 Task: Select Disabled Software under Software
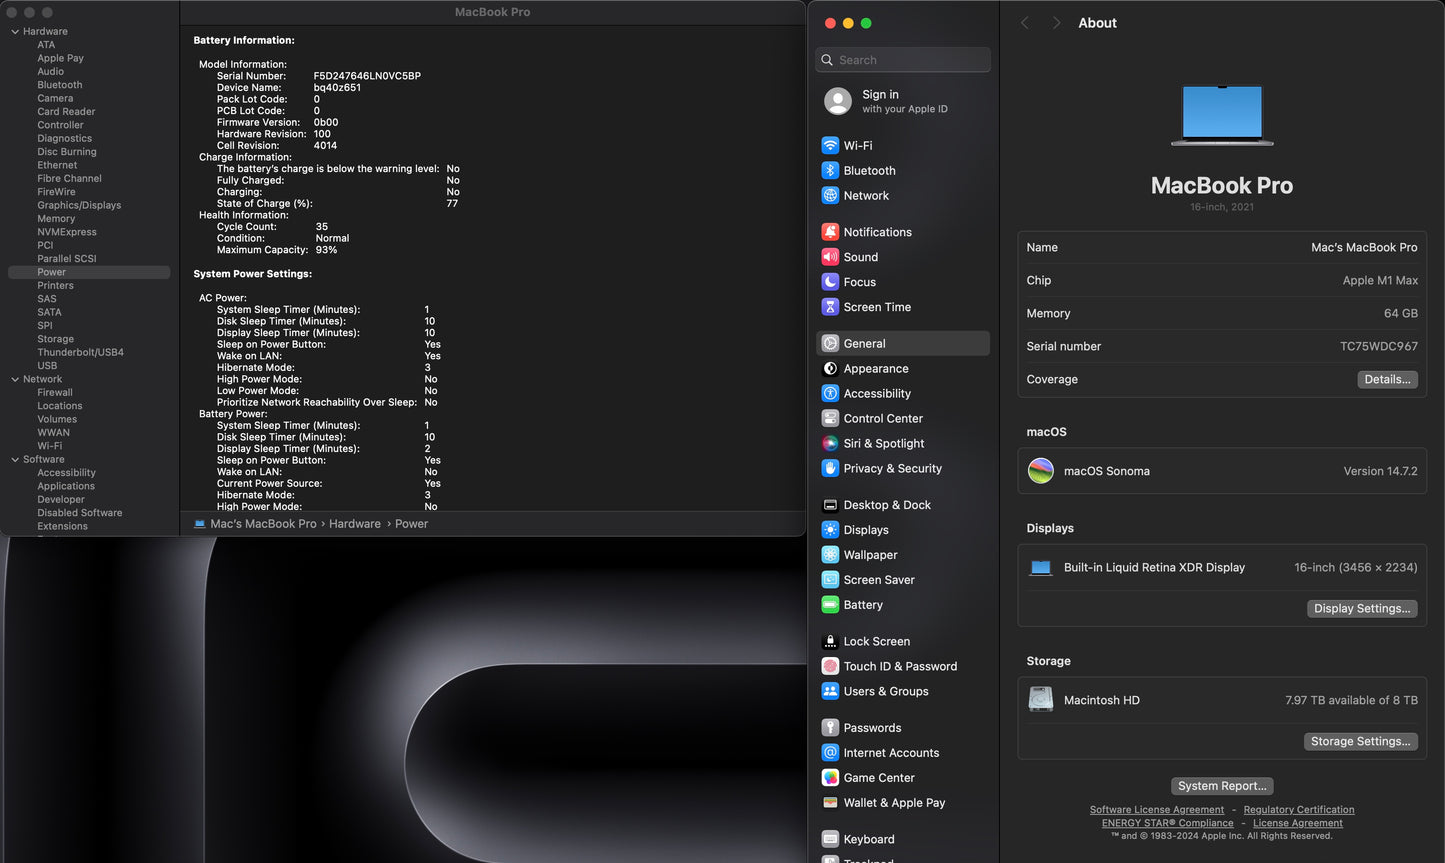pyautogui.click(x=80, y=513)
